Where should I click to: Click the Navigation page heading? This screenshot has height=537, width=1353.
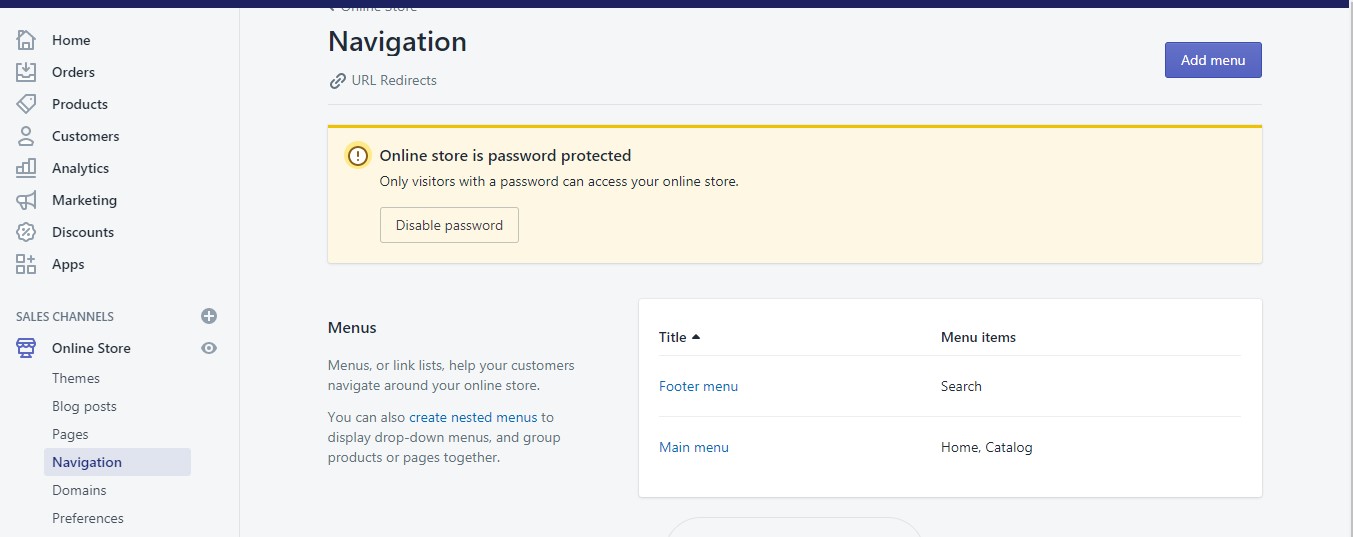(397, 42)
